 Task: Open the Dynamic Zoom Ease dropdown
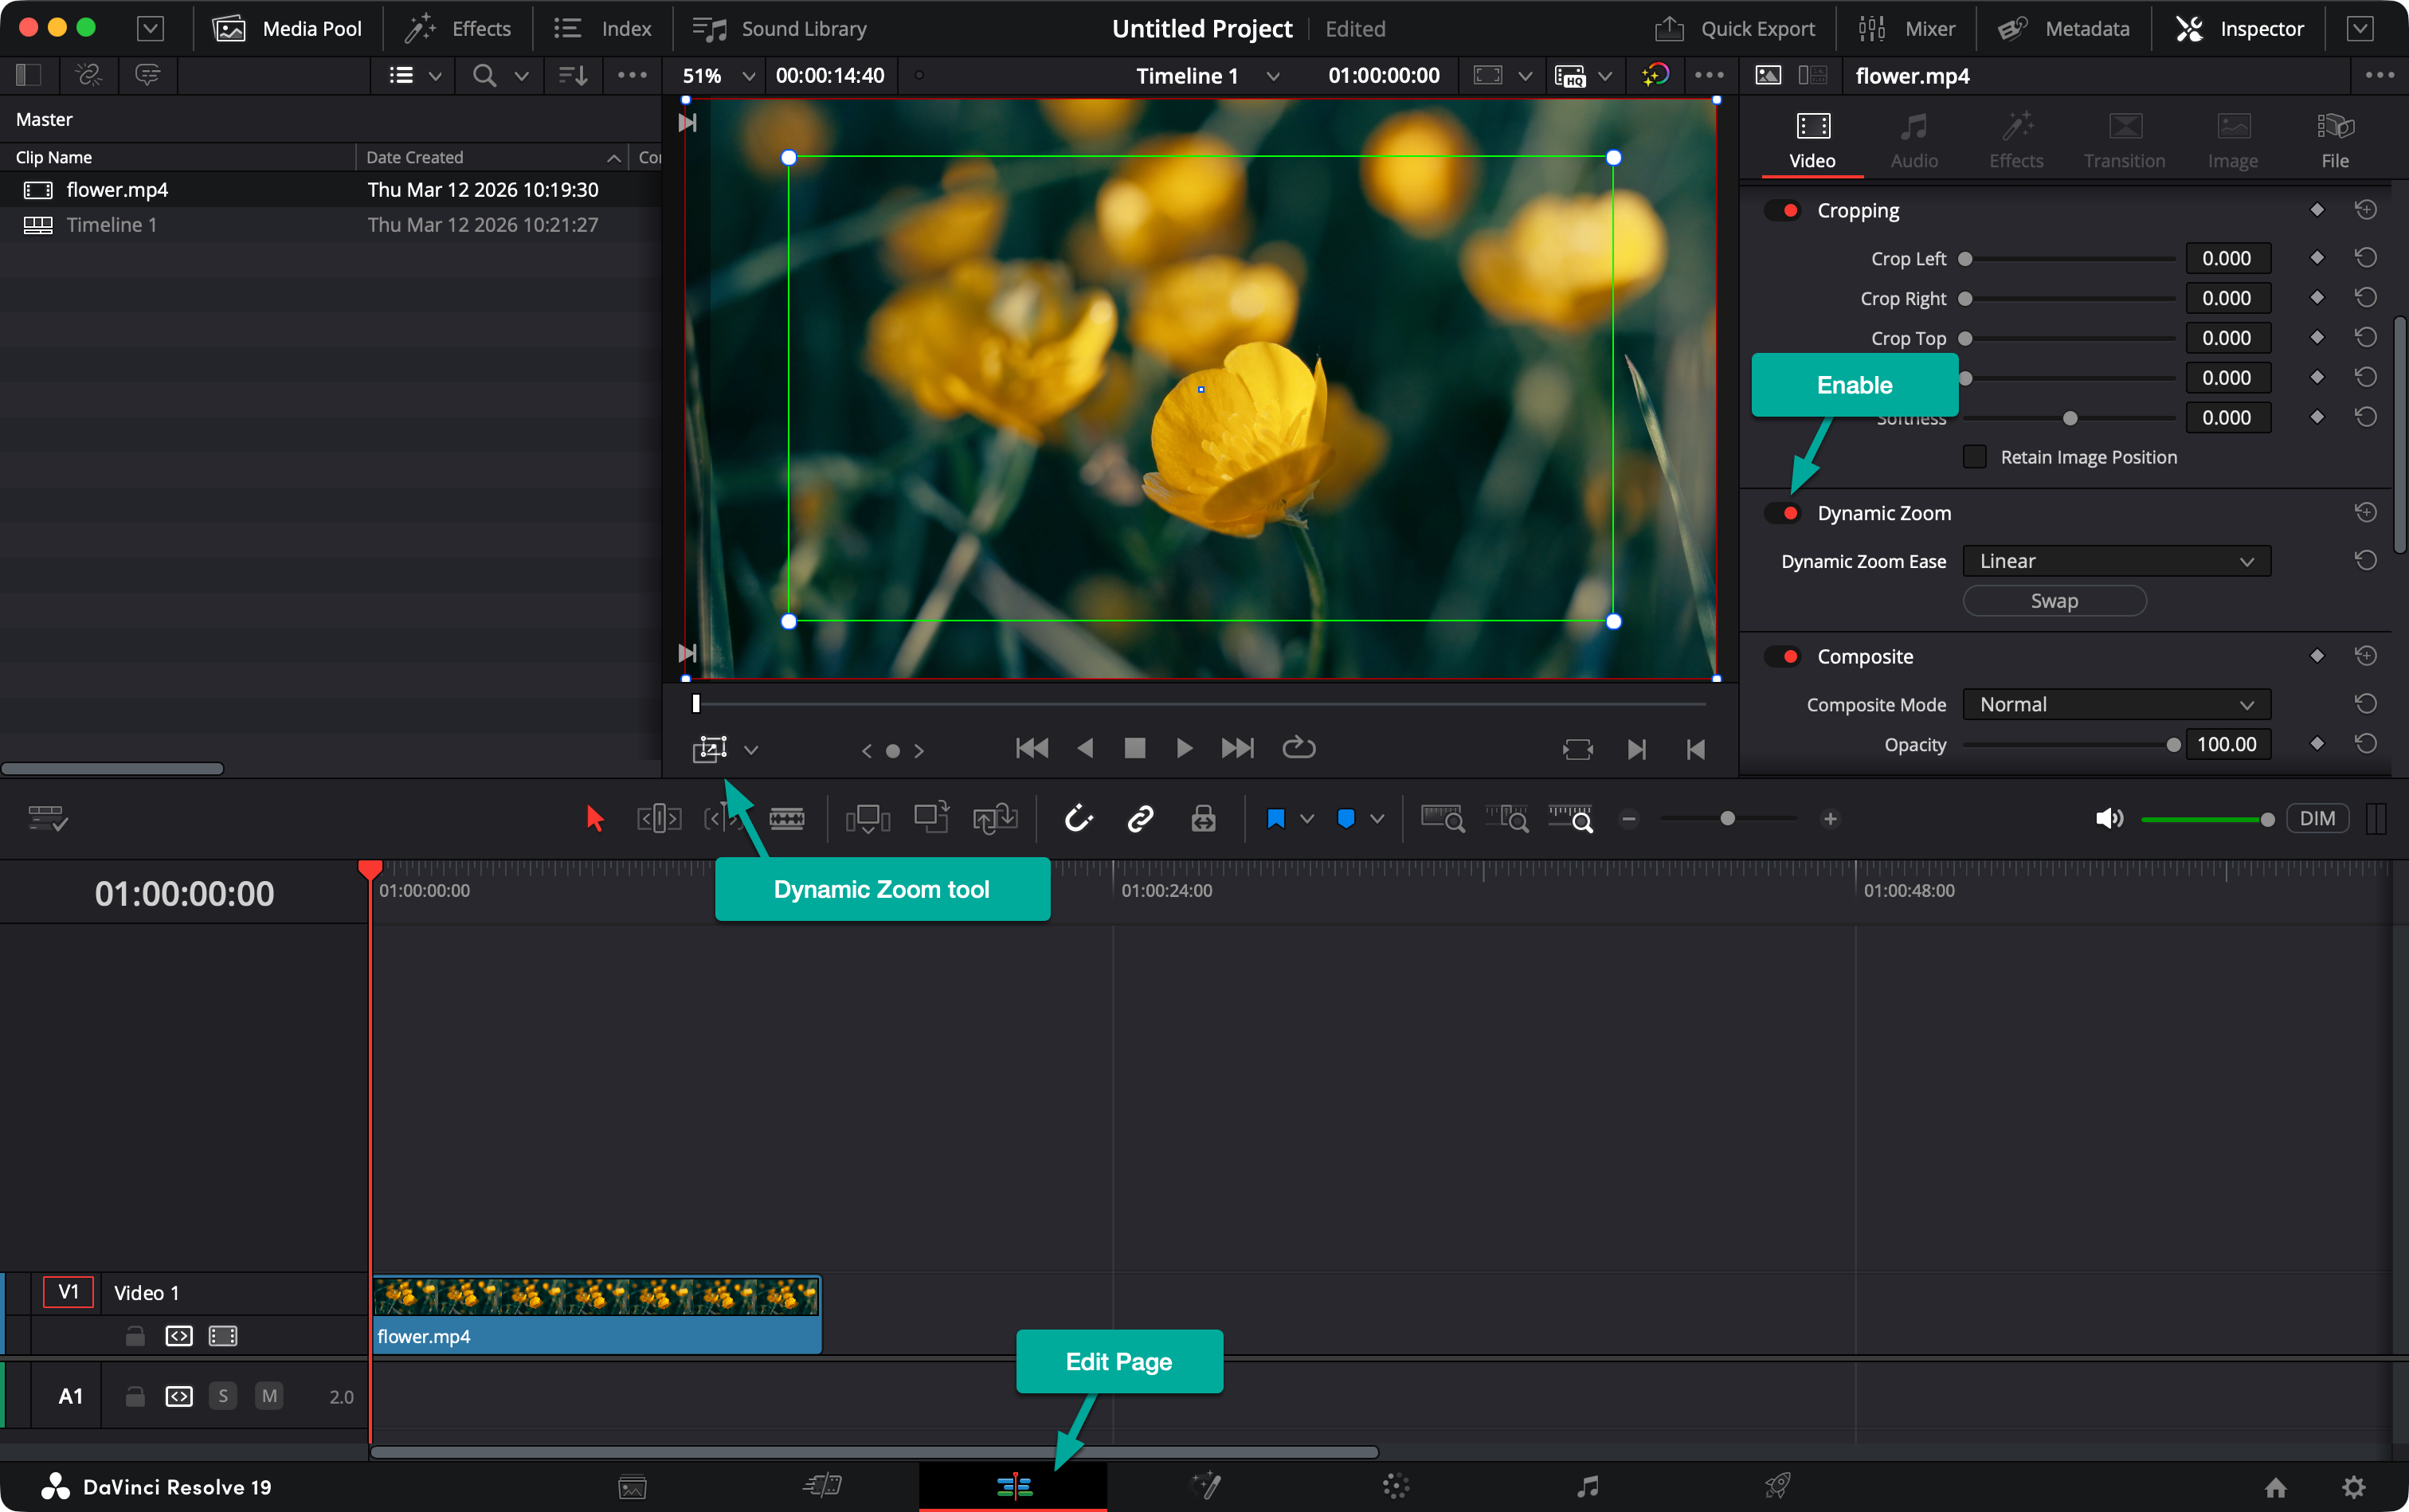click(x=2114, y=560)
